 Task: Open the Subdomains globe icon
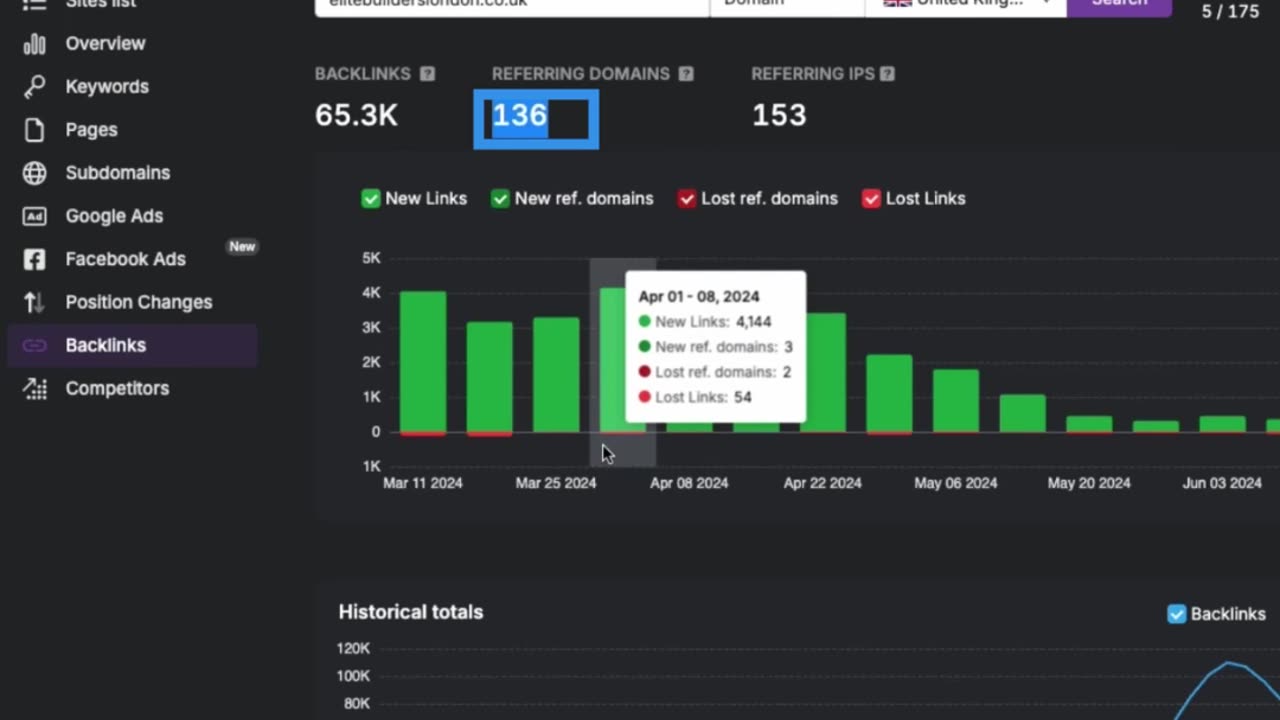click(35, 173)
